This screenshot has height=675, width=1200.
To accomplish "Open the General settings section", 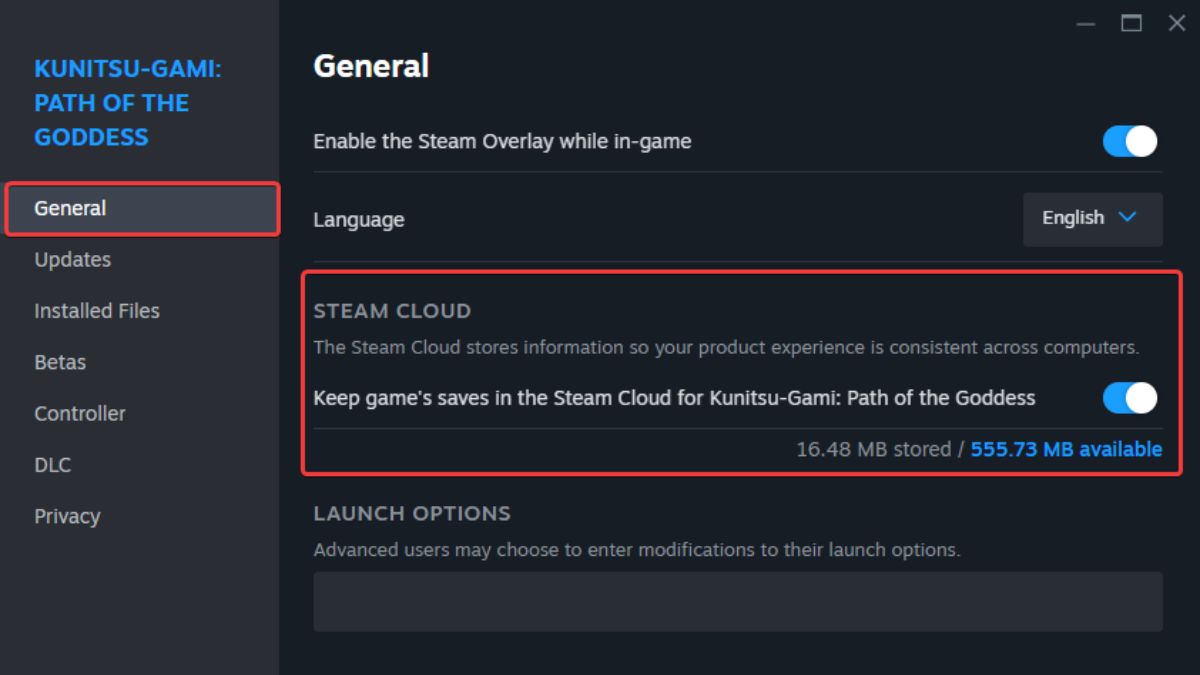I will (x=70, y=208).
